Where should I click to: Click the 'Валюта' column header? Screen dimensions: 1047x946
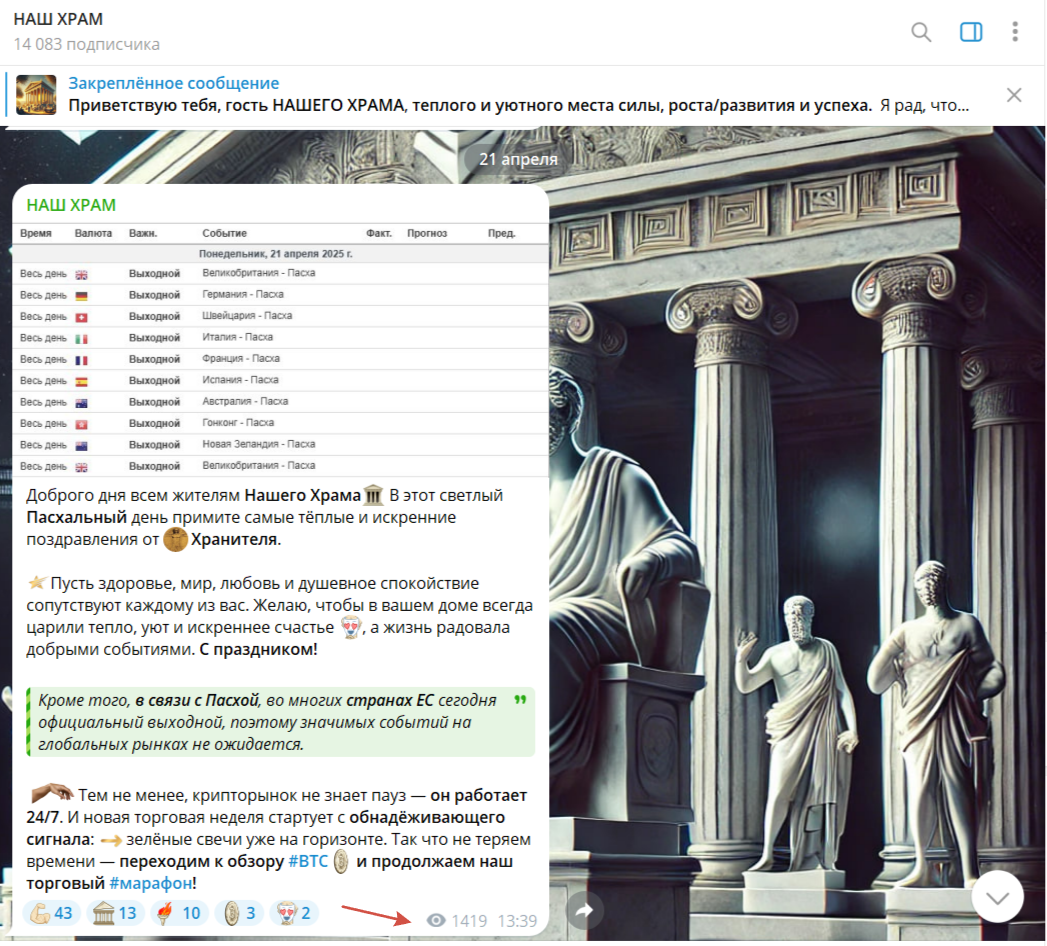tap(93, 233)
